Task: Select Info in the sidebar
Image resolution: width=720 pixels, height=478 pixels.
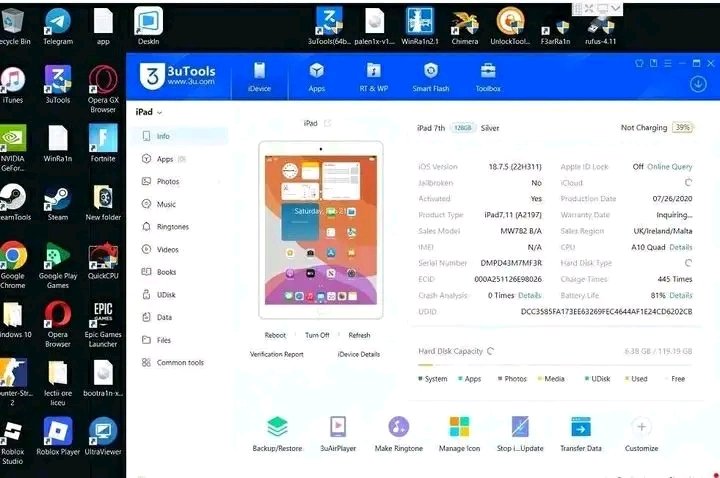Action: coord(179,136)
